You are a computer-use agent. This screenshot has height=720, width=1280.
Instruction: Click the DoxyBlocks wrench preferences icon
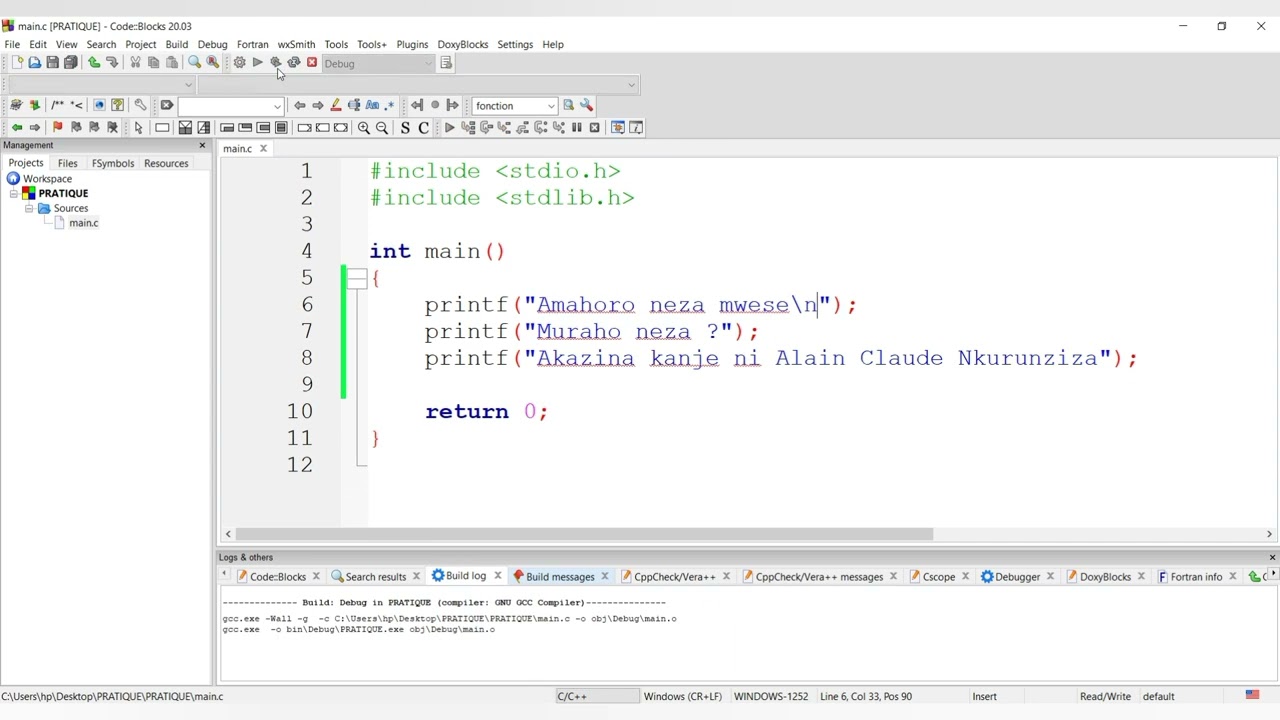[140, 105]
